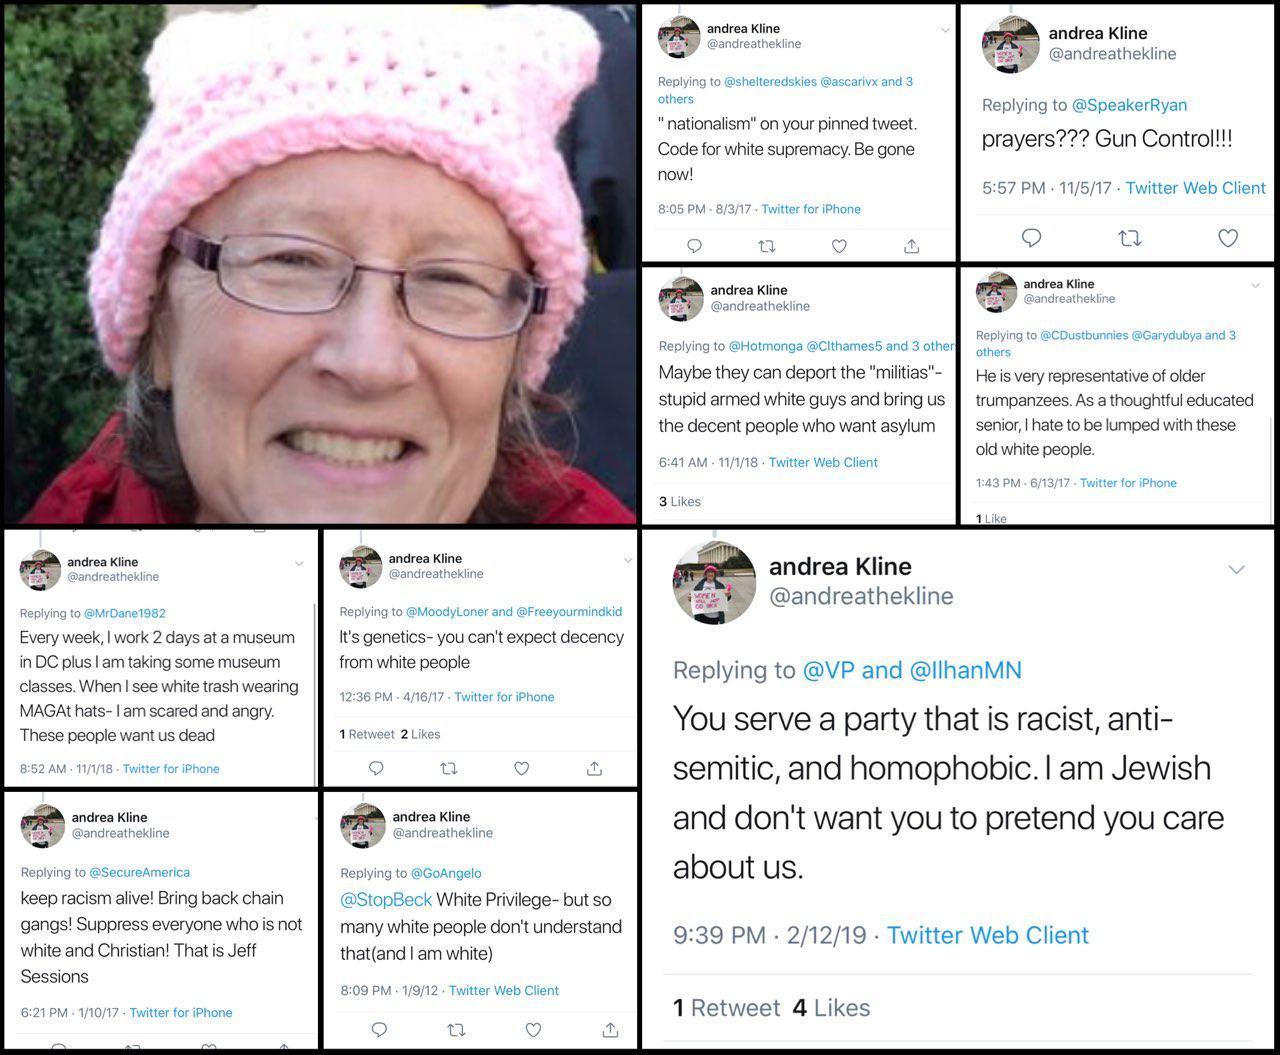View '3 Likes' on the militias tweet

pos(680,502)
